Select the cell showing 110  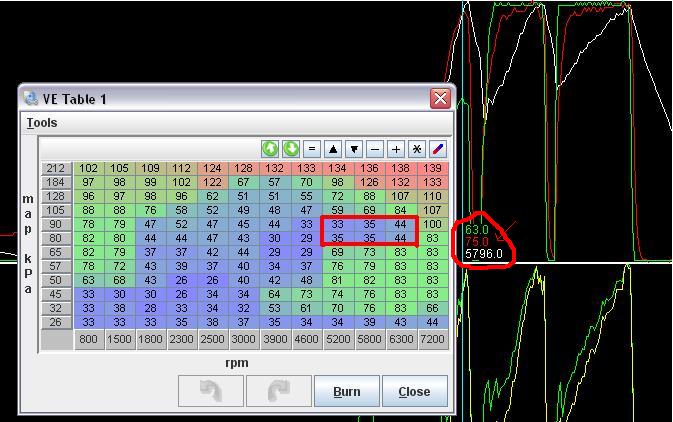tap(433, 196)
